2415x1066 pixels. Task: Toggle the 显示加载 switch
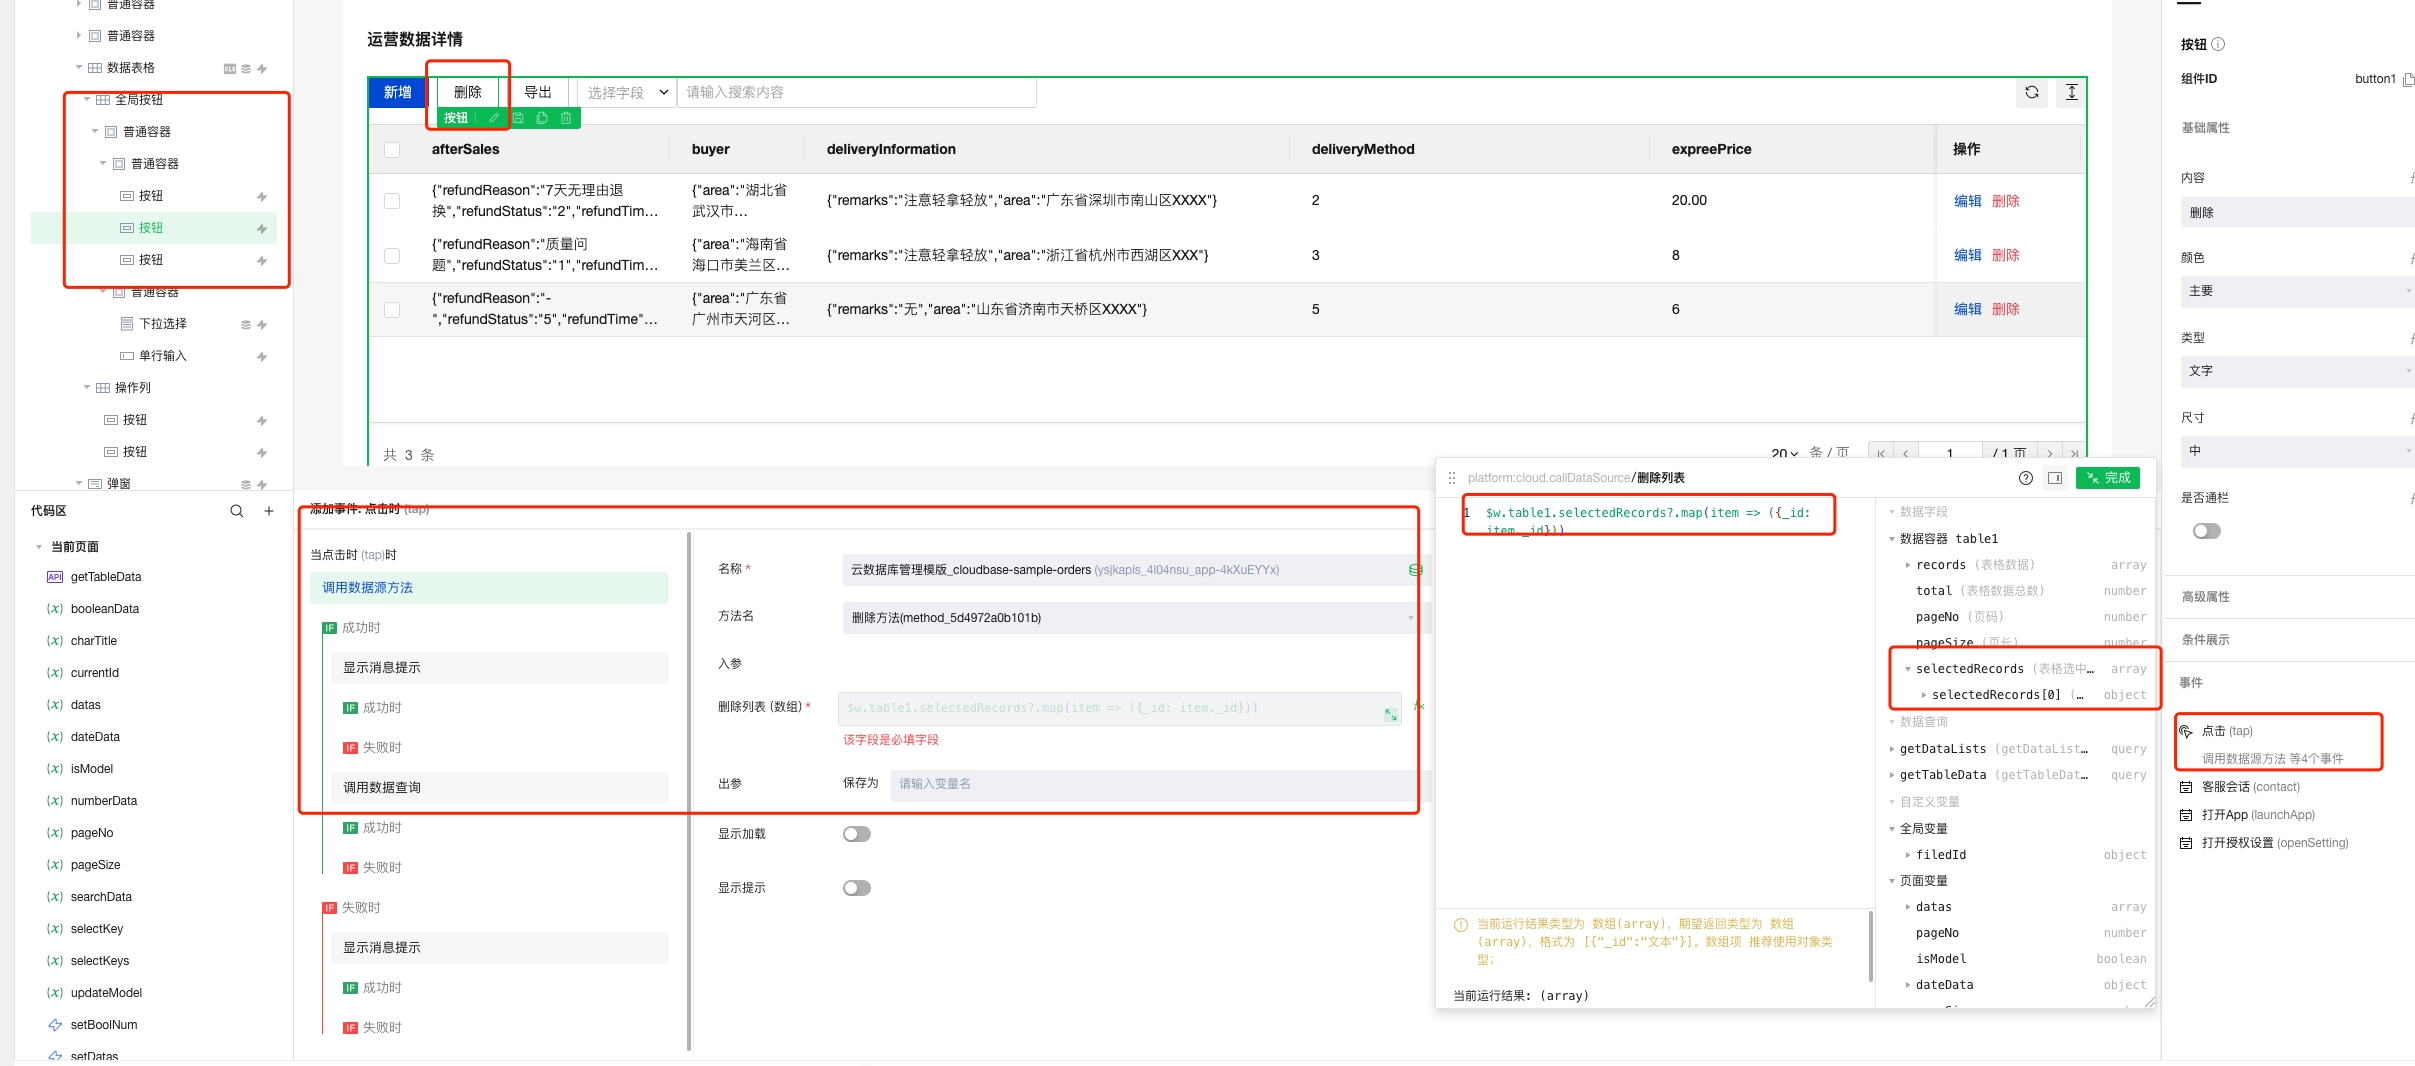point(857,834)
